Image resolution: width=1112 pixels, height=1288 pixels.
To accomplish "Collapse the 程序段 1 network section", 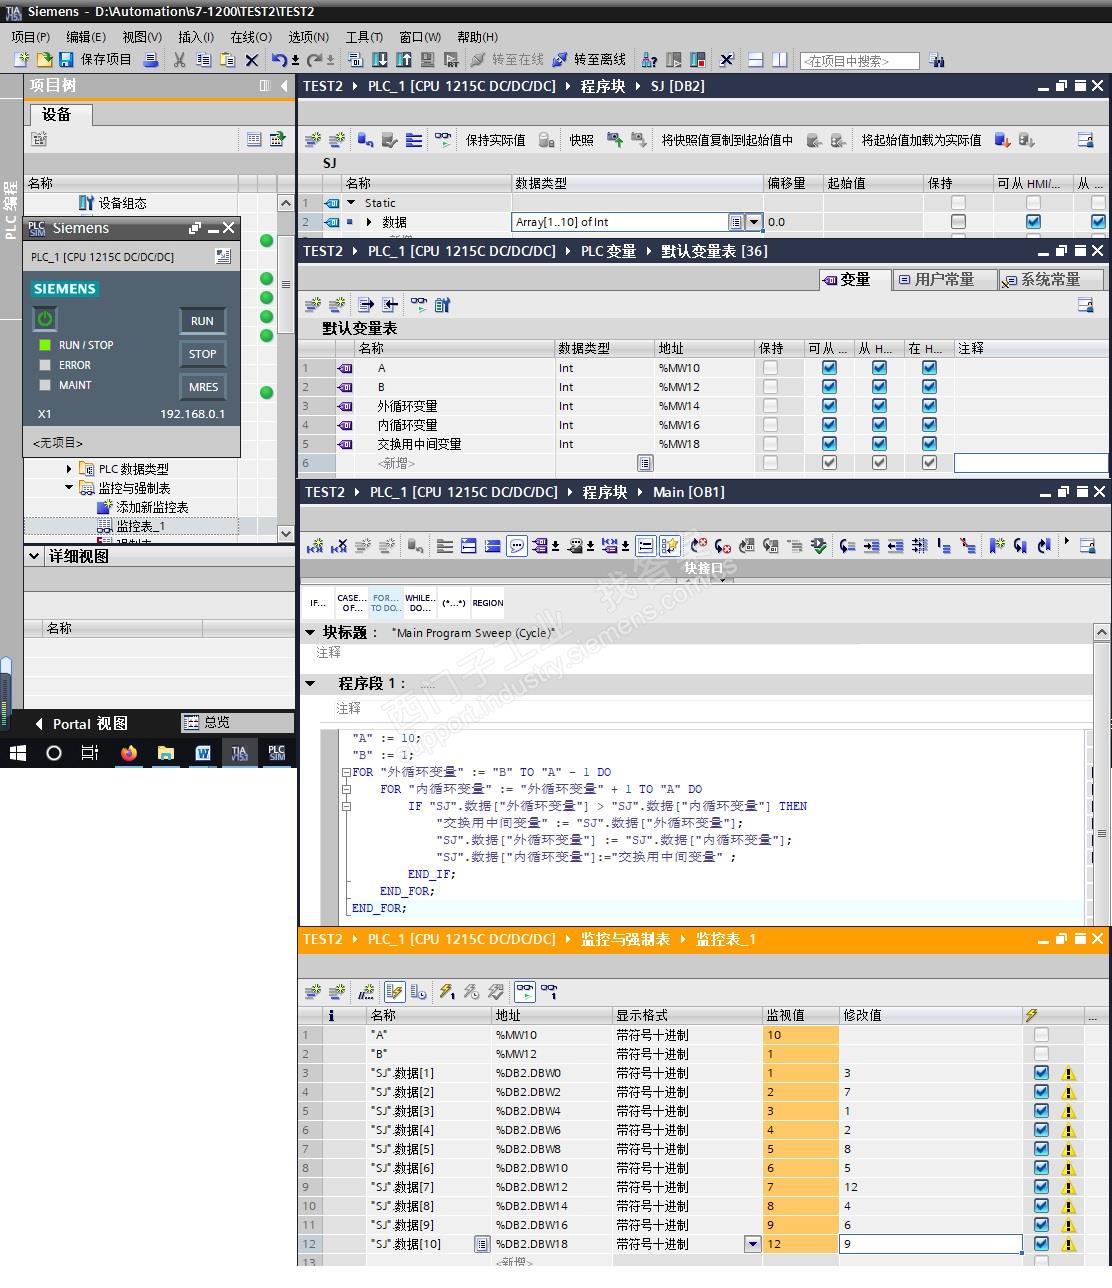I will point(310,684).
